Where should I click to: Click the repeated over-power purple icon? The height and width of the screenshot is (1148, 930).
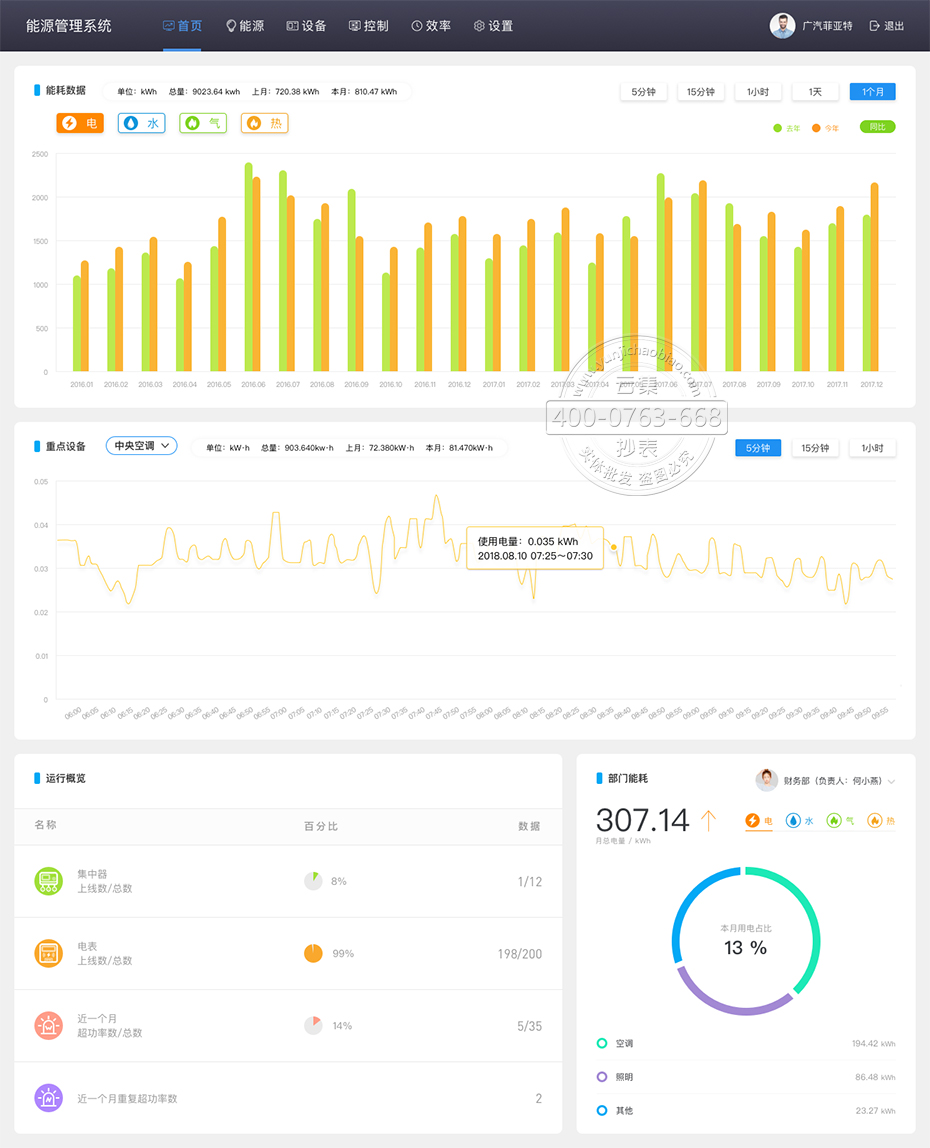pos(48,1098)
